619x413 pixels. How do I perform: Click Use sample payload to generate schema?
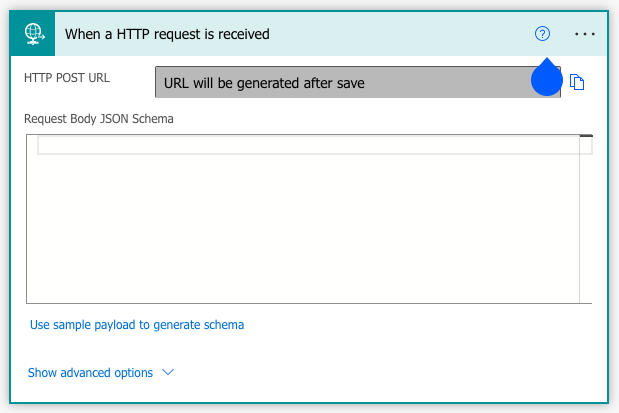click(137, 324)
